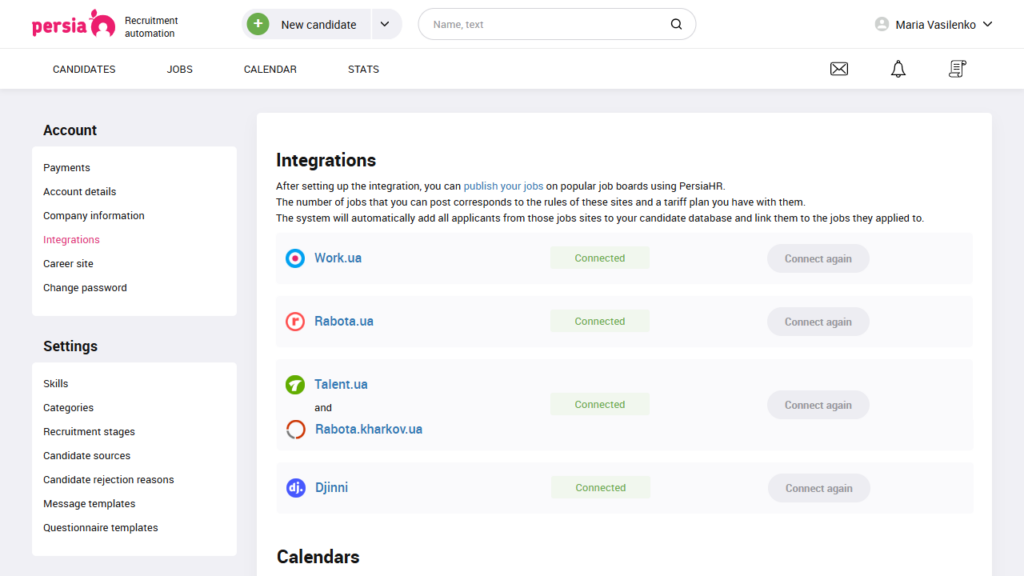This screenshot has width=1024, height=576.
Task: Click Connect again for Talent.ua
Action: [x=818, y=405]
